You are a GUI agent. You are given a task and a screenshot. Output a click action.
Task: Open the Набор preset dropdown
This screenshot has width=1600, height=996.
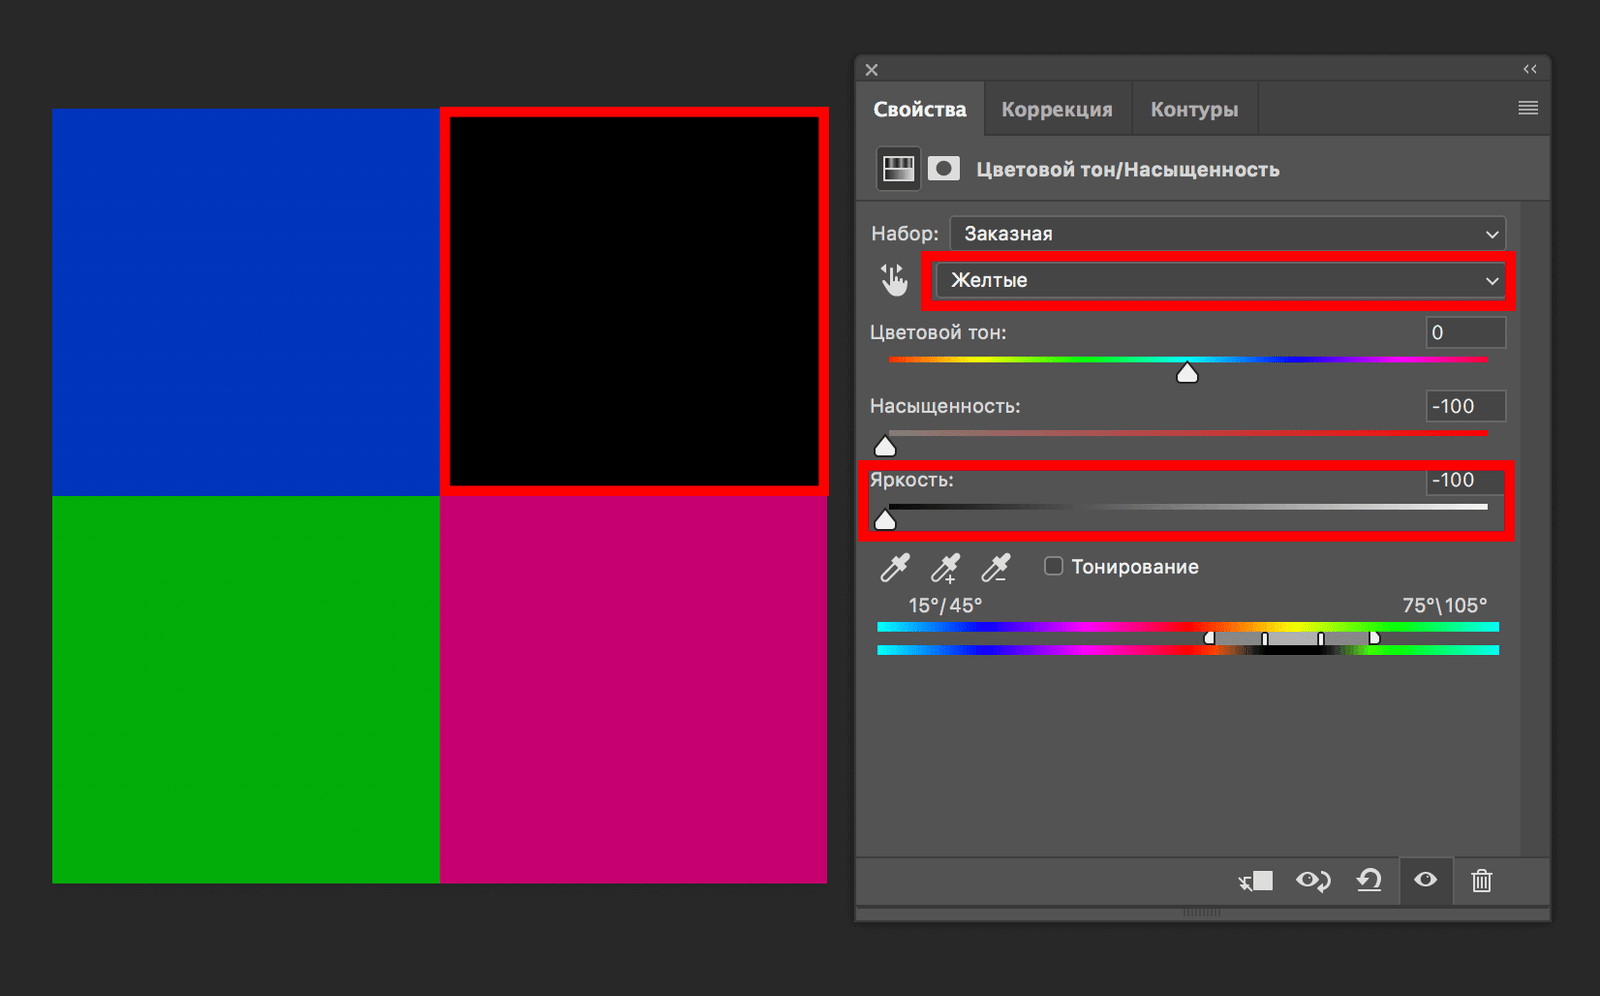click(x=1225, y=233)
